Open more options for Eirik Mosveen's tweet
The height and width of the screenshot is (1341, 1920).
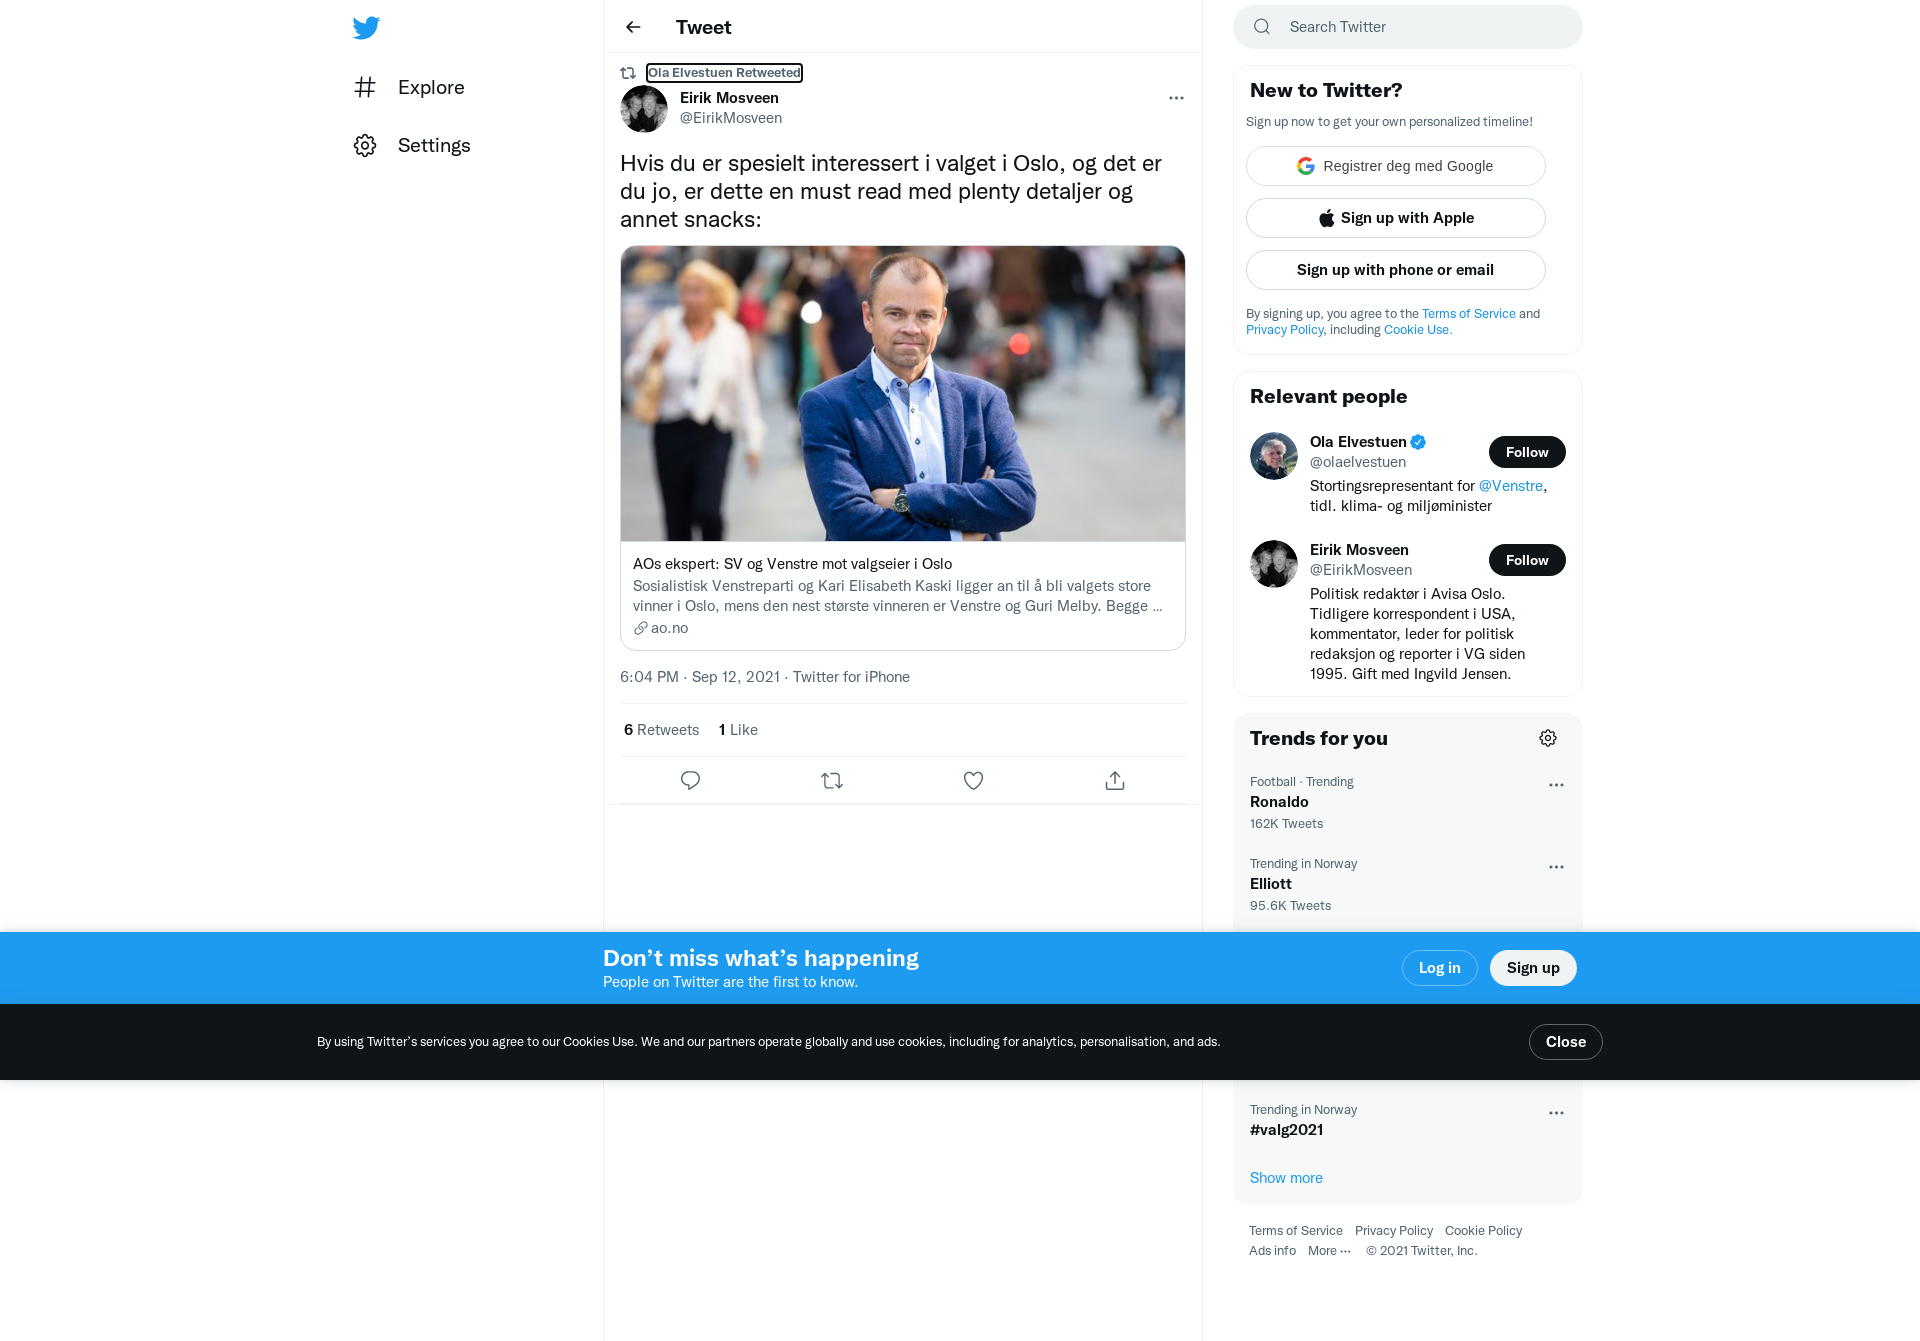point(1176,98)
